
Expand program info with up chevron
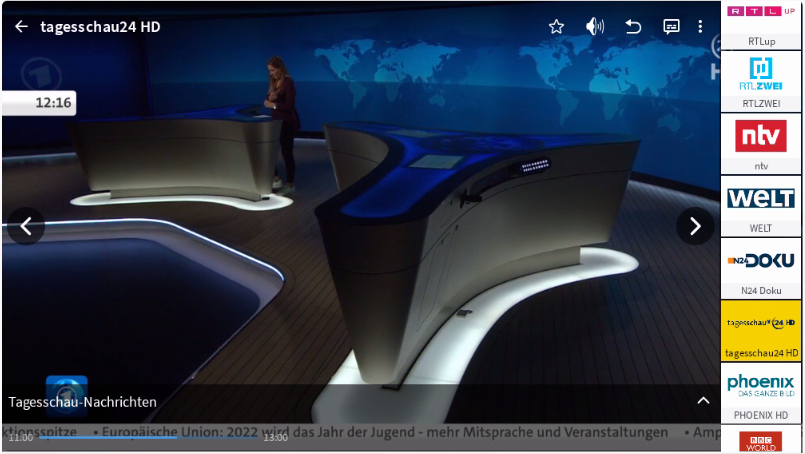point(703,401)
